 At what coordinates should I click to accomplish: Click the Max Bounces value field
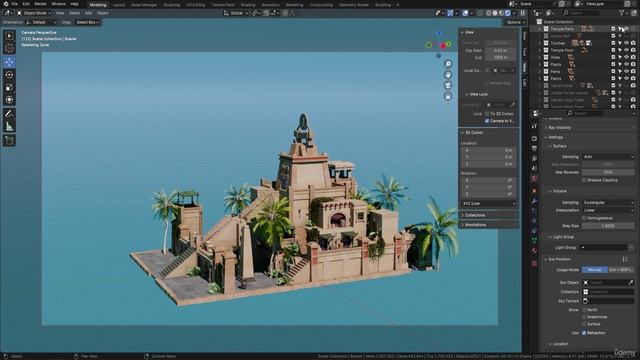[608, 172]
